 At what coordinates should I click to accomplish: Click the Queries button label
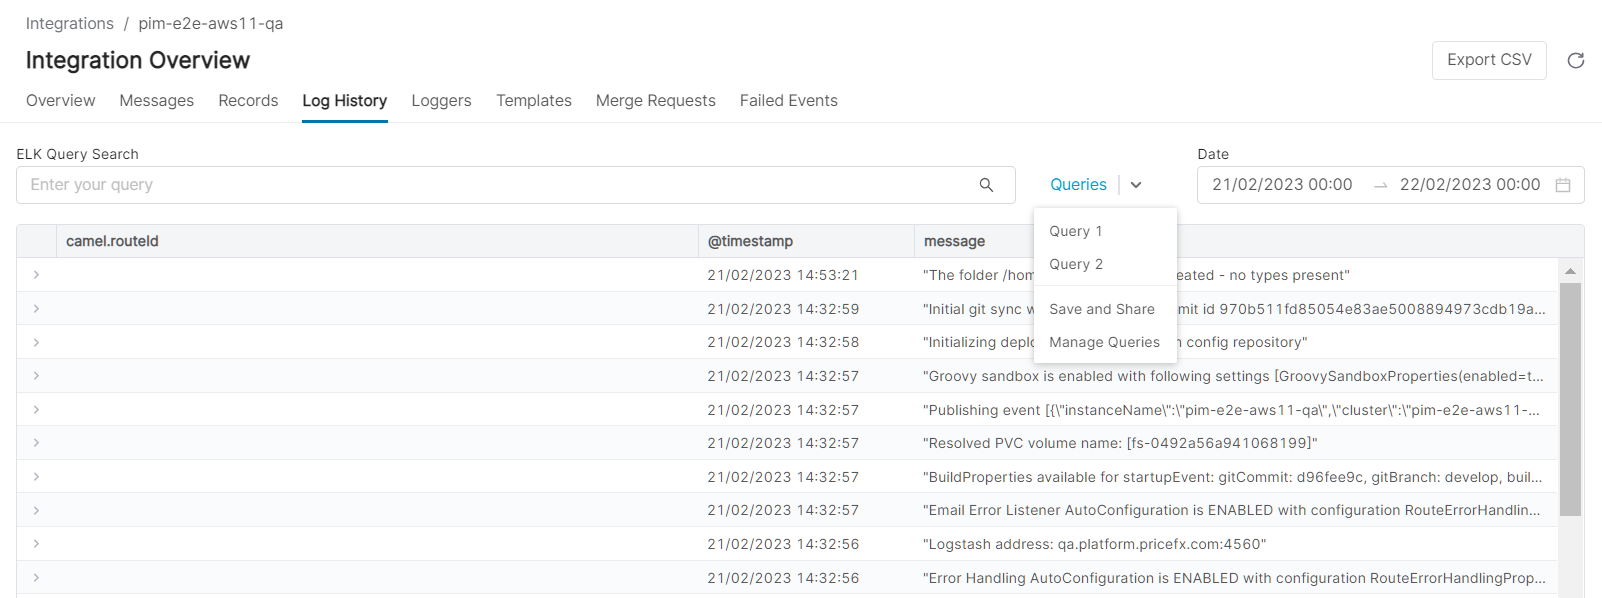[x=1078, y=185]
